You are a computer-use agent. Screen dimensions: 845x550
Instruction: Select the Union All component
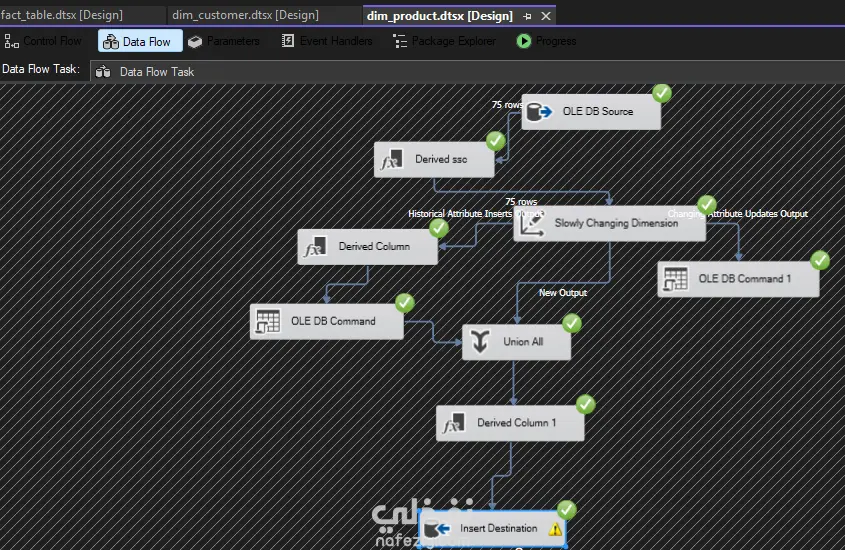coord(516,342)
